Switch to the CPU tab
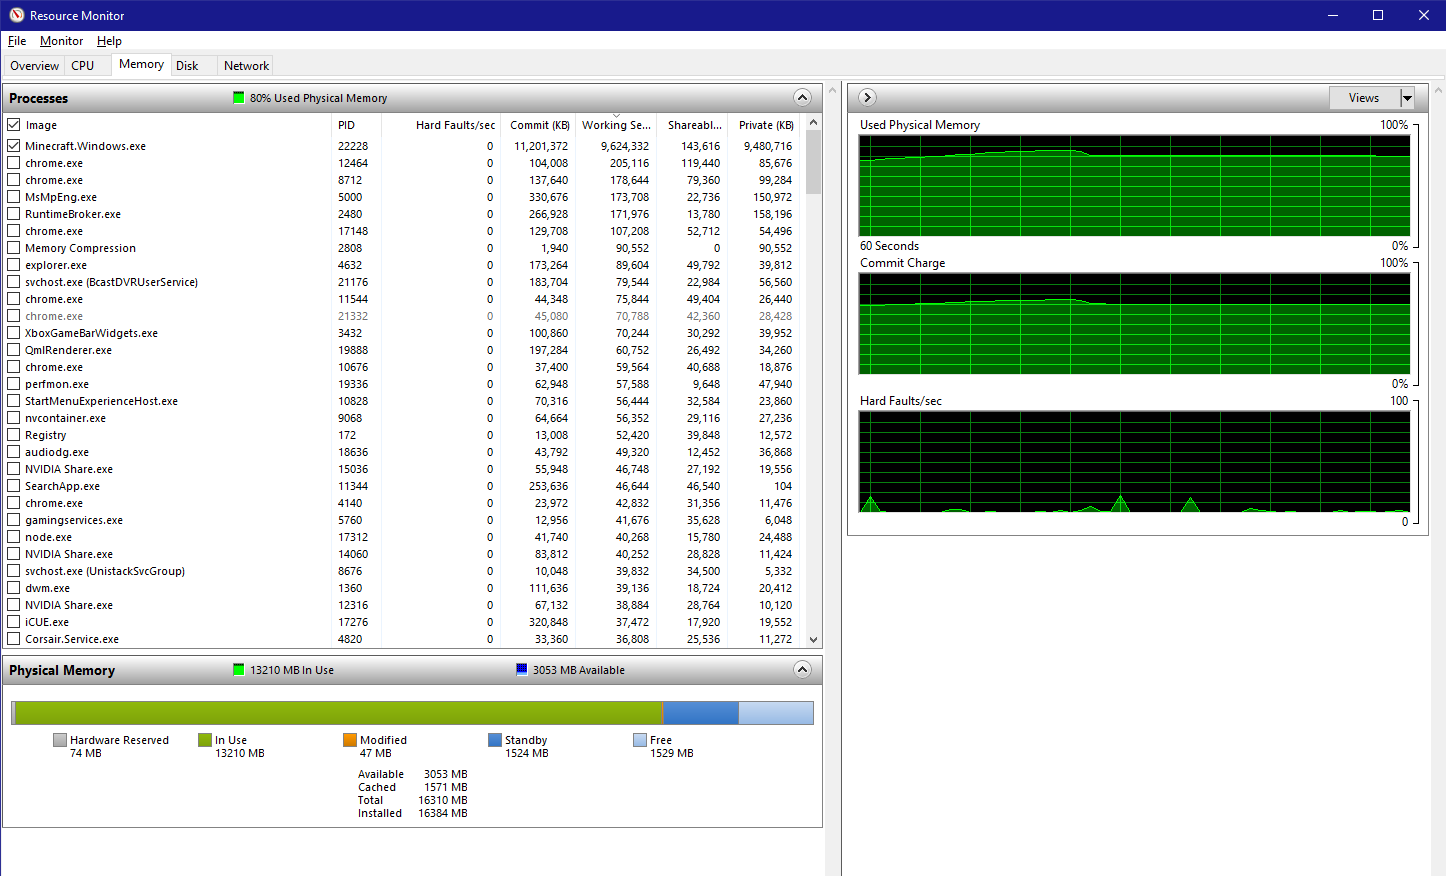The image size is (1446, 876). 83,66
